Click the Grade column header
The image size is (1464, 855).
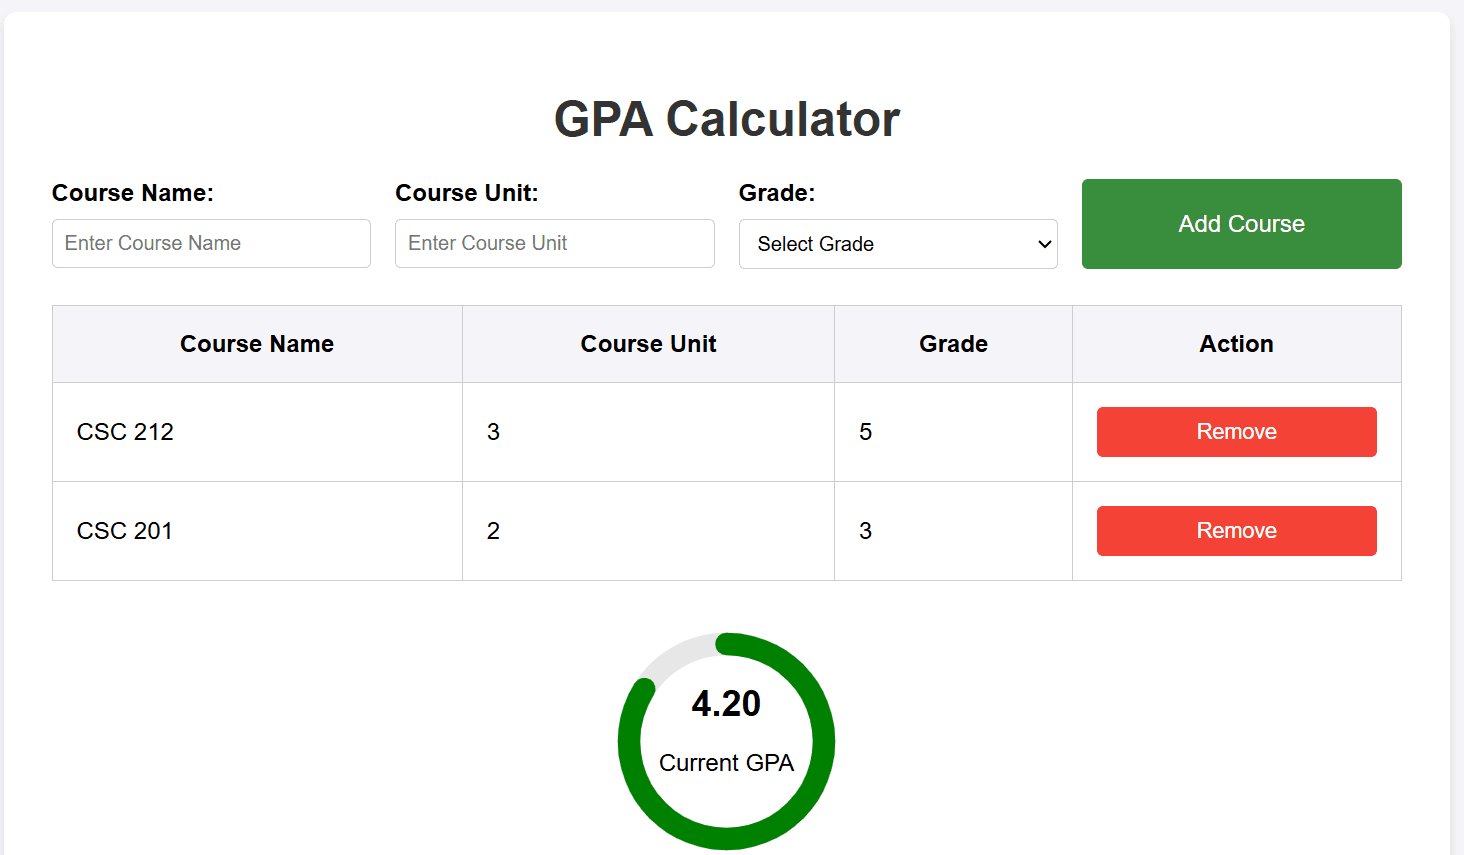(x=953, y=343)
